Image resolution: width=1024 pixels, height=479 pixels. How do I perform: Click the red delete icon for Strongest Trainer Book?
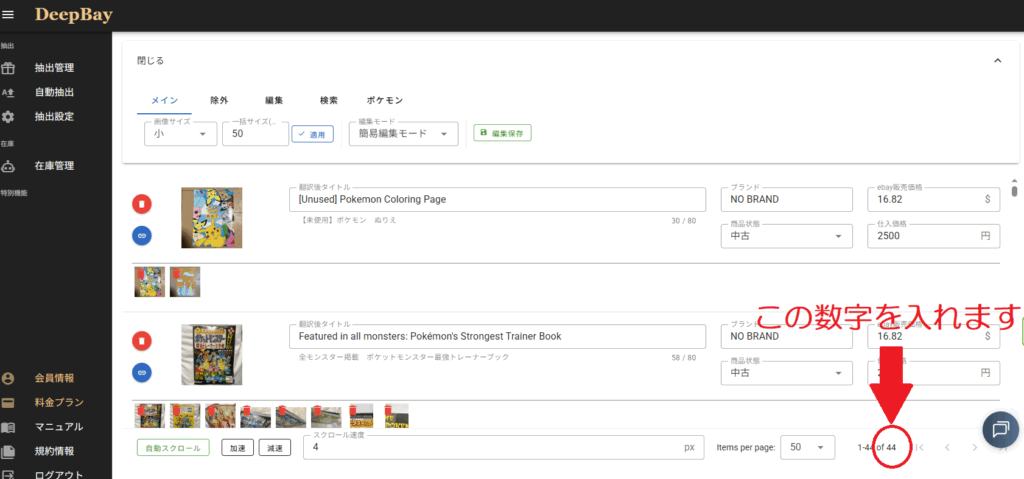point(142,341)
